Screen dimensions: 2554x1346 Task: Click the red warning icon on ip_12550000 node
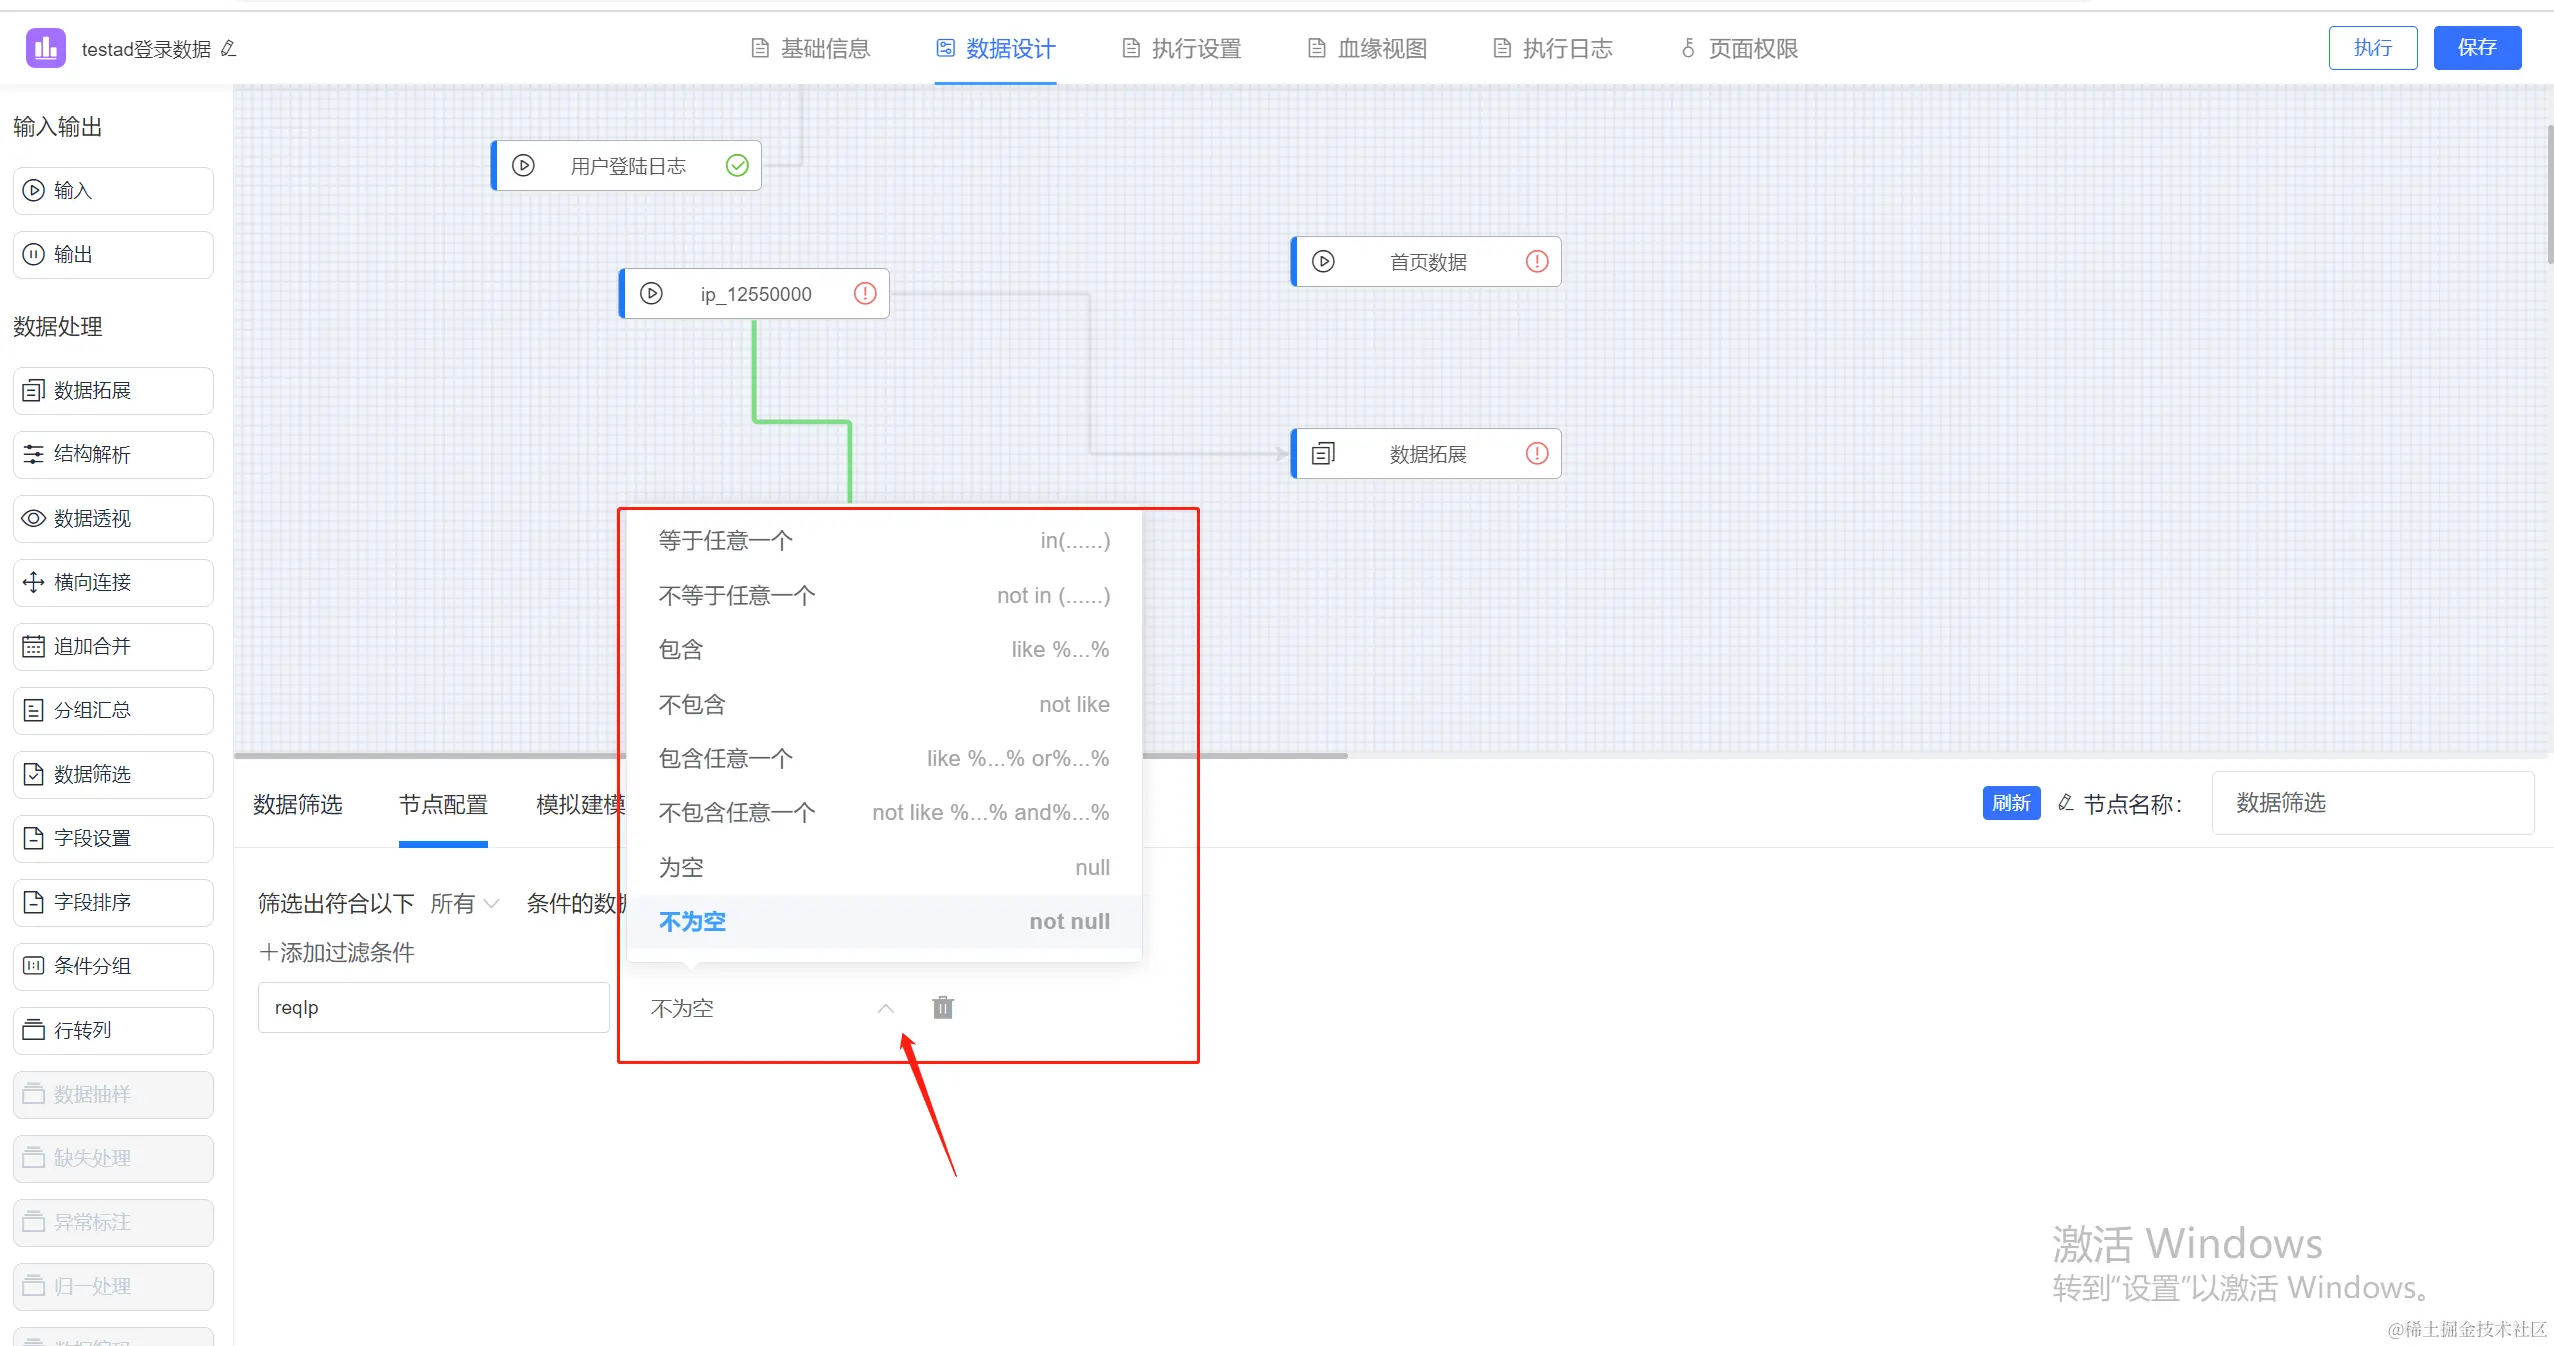click(865, 293)
